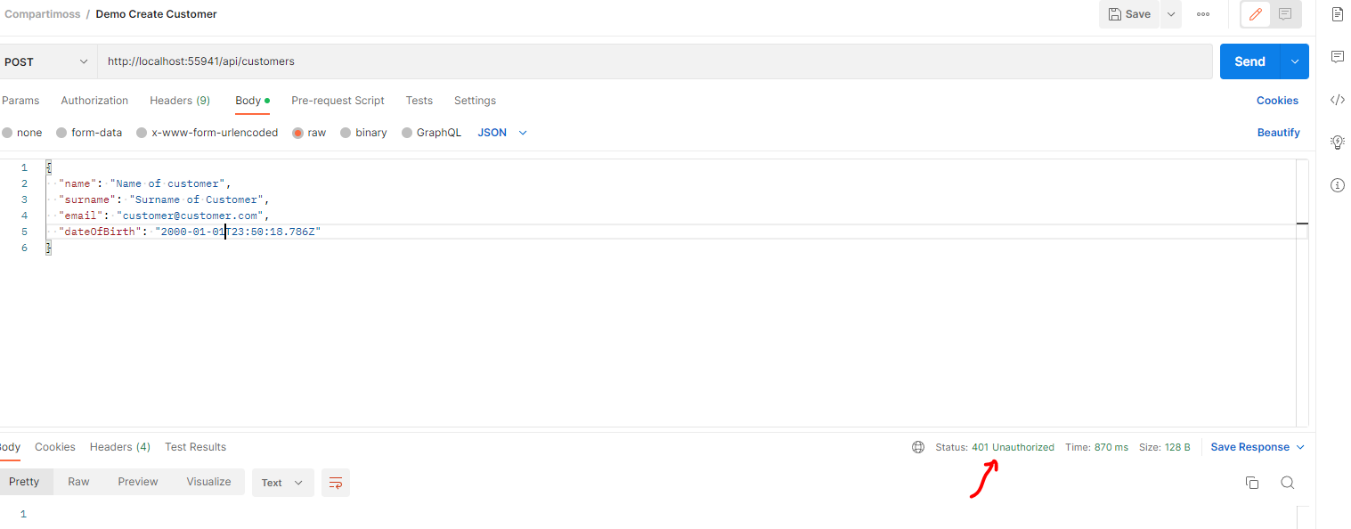Expand the JSON body format dropdown

[502, 133]
